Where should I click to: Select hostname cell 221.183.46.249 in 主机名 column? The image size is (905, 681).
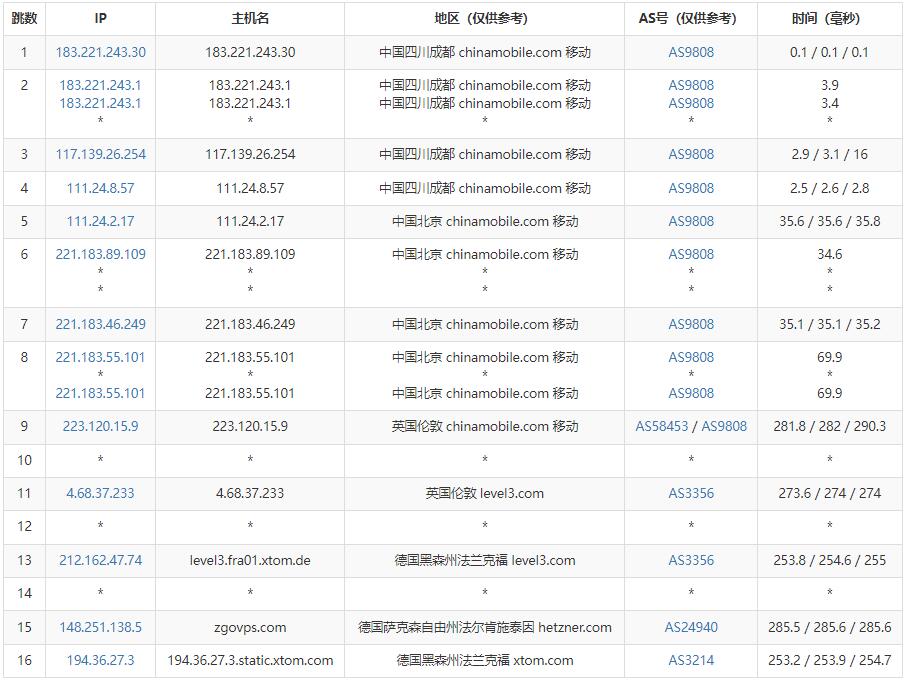250,324
